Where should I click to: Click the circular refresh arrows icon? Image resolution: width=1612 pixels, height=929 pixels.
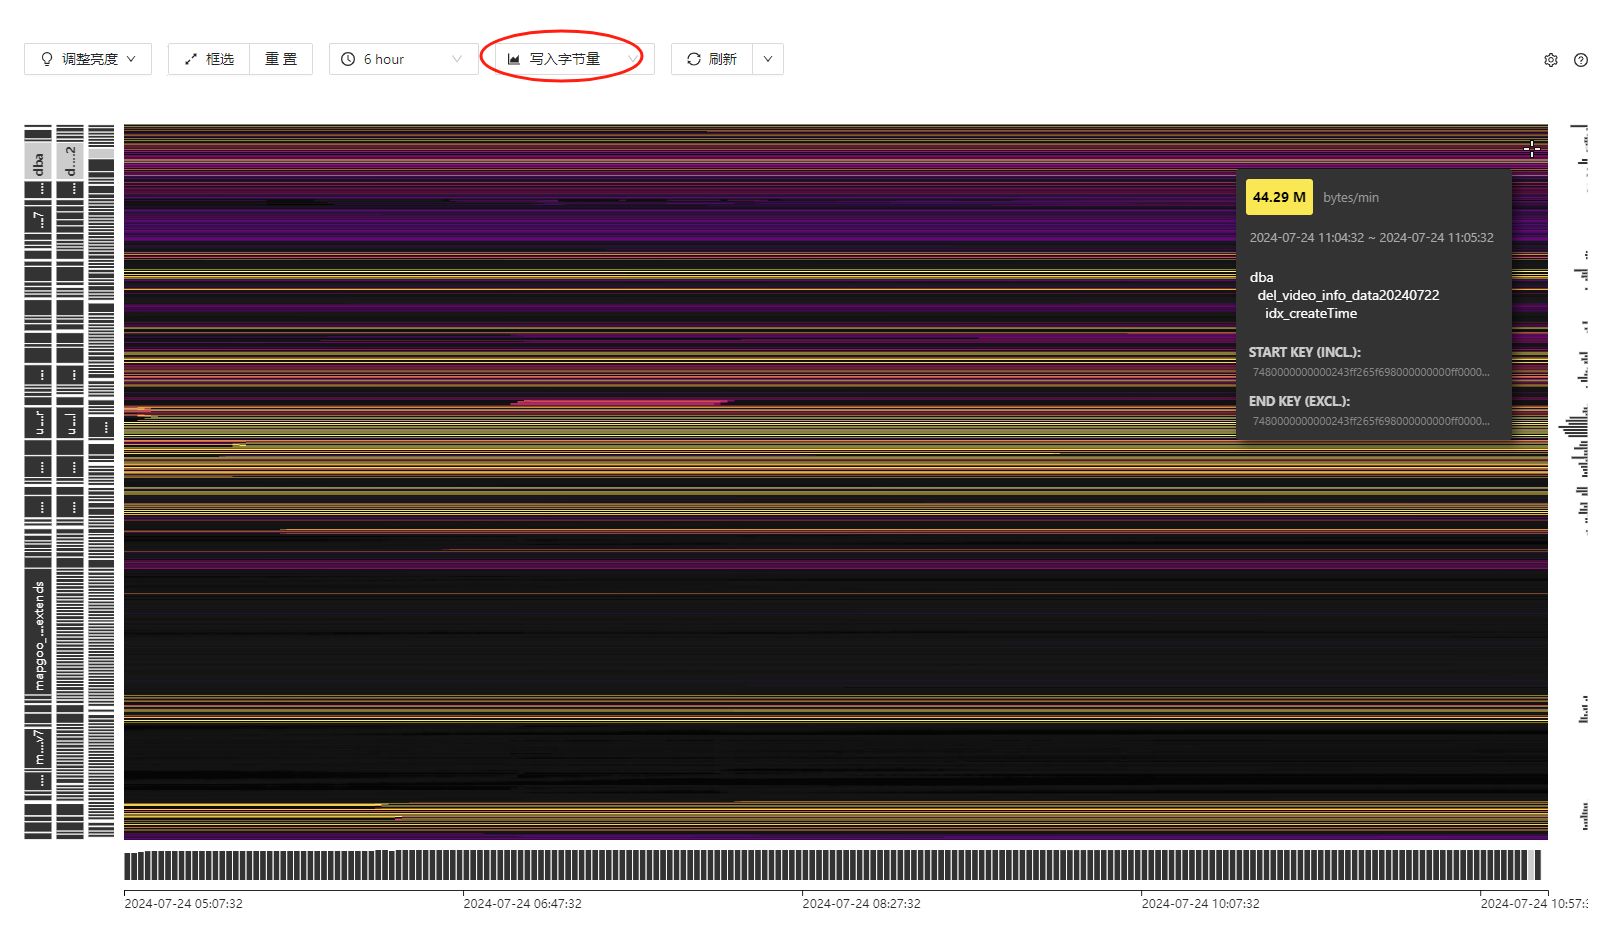pos(693,59)
